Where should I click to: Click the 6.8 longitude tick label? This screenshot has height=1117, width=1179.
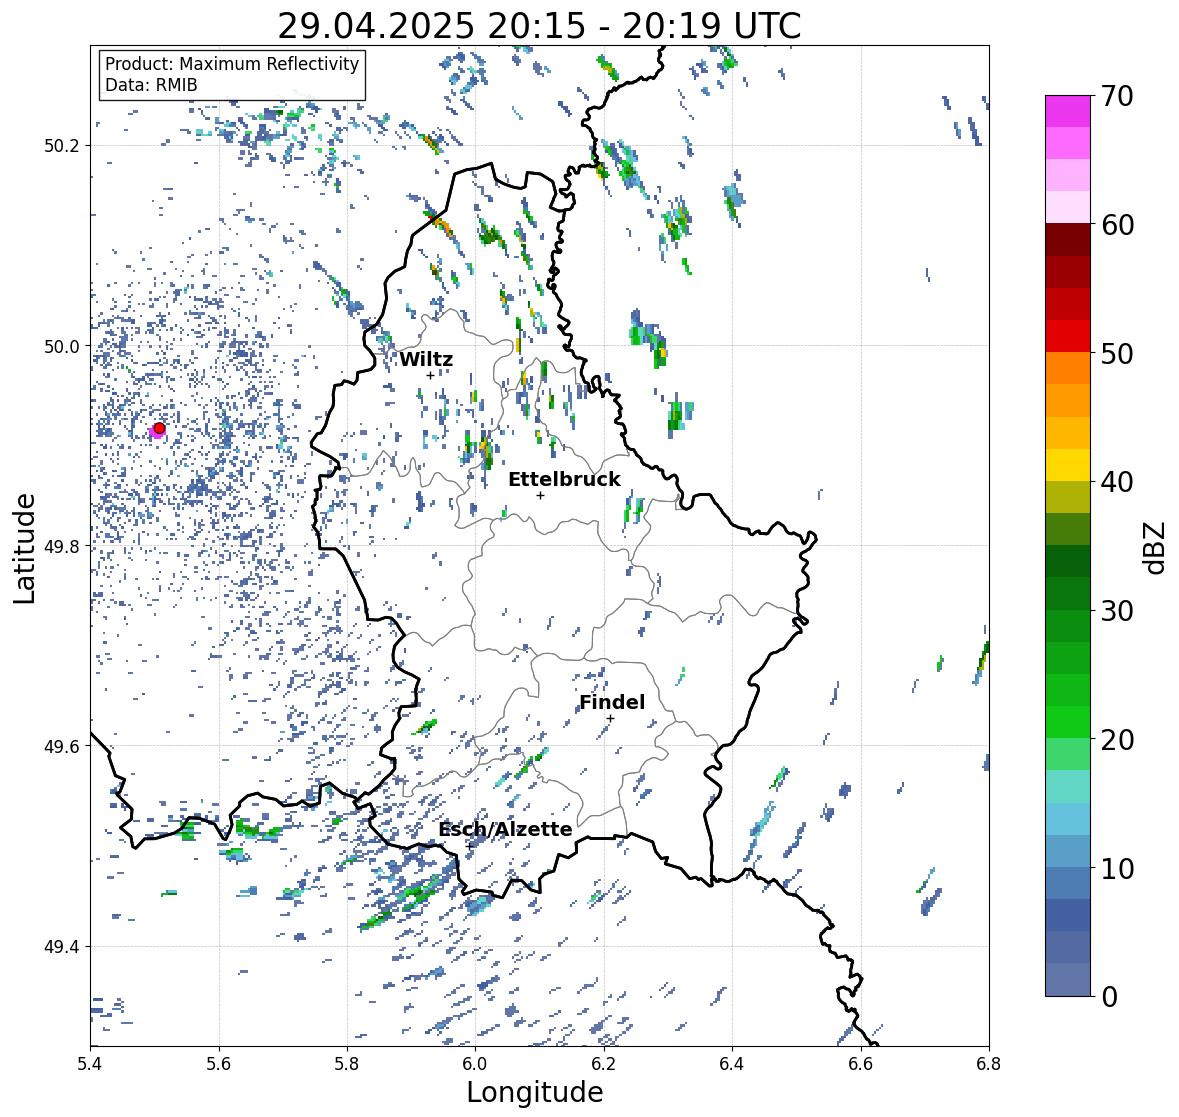989,1064
